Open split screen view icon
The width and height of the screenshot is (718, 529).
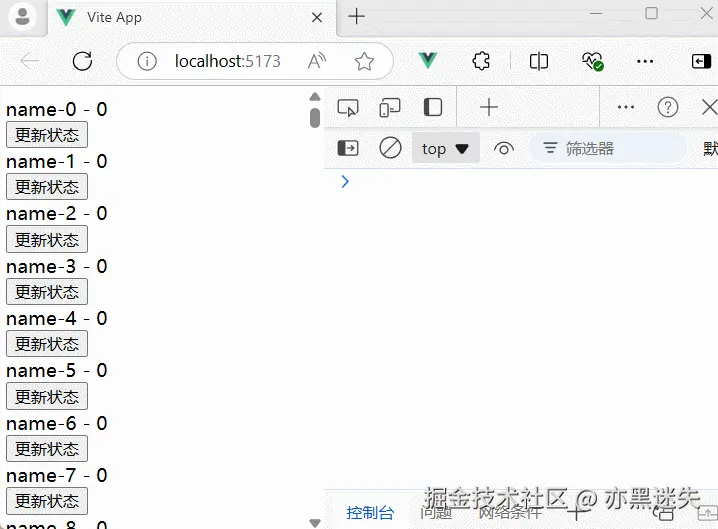point(538,61)
